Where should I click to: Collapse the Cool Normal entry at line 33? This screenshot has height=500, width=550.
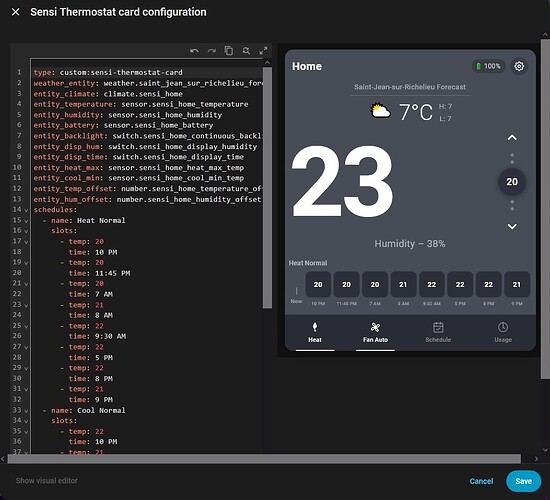[26, 411]
